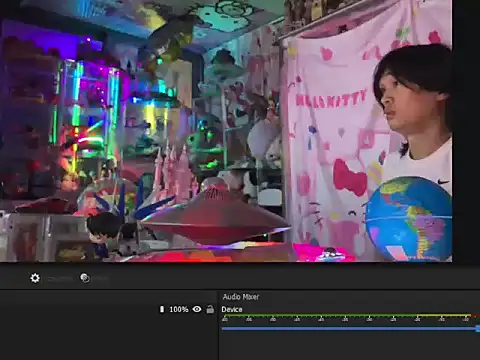This screenshot has height=360, width=480.
Task: Click empty space below the source row
Action: [108, 338]
